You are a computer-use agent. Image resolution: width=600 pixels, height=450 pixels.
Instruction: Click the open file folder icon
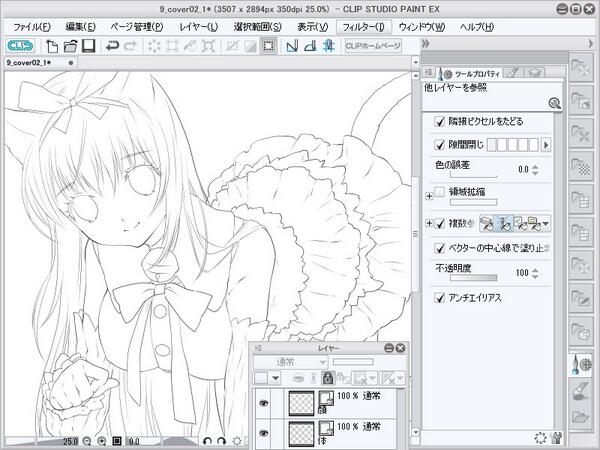70,46
